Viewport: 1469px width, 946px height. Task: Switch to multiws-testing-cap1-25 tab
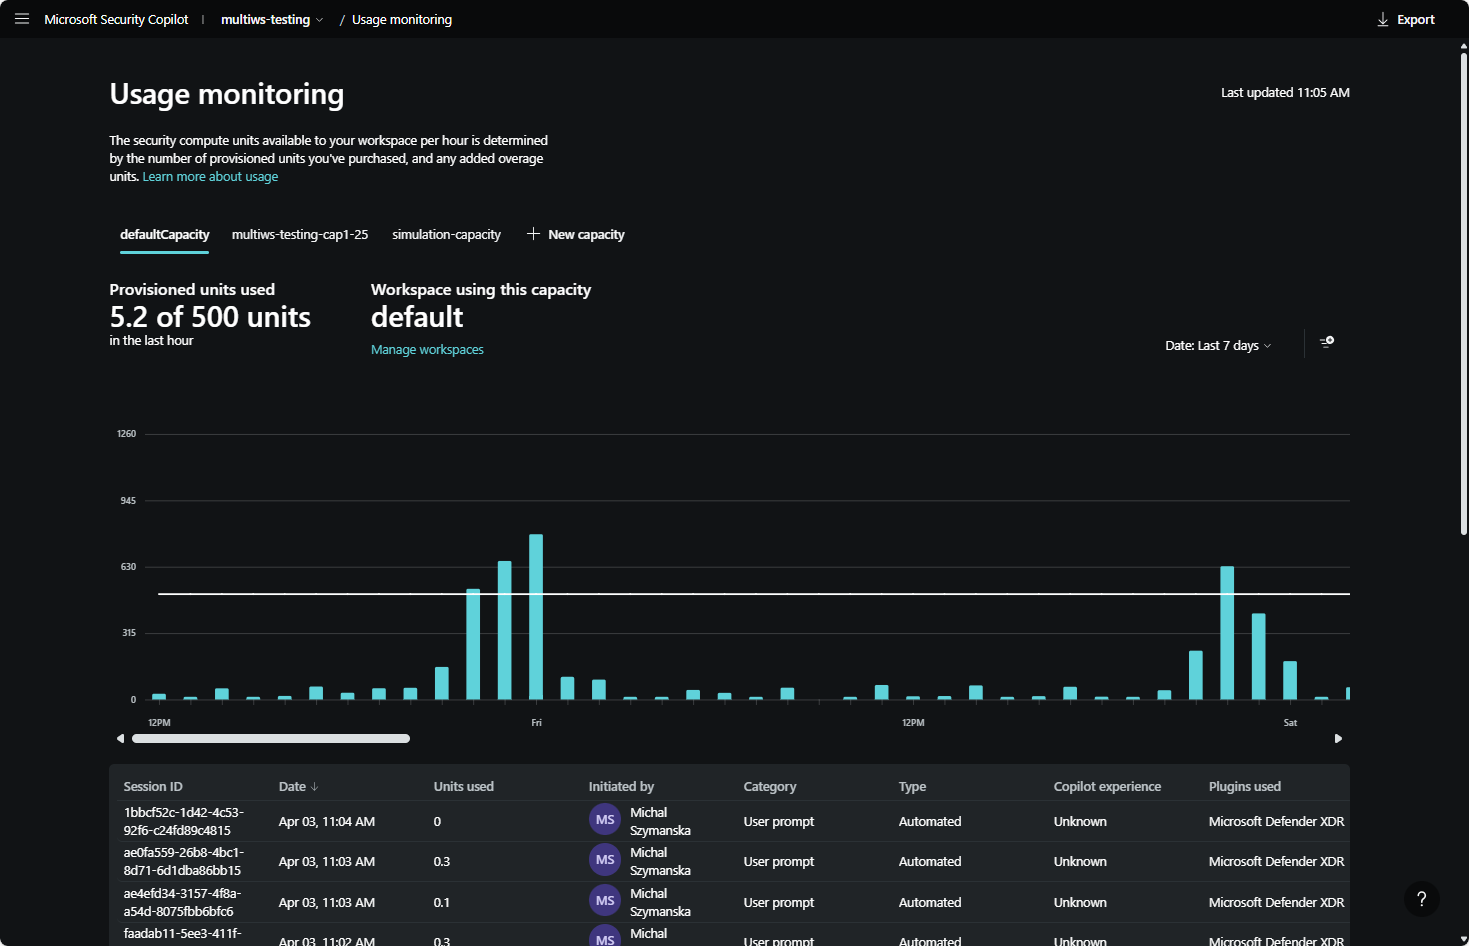click(x=300, y=235)
